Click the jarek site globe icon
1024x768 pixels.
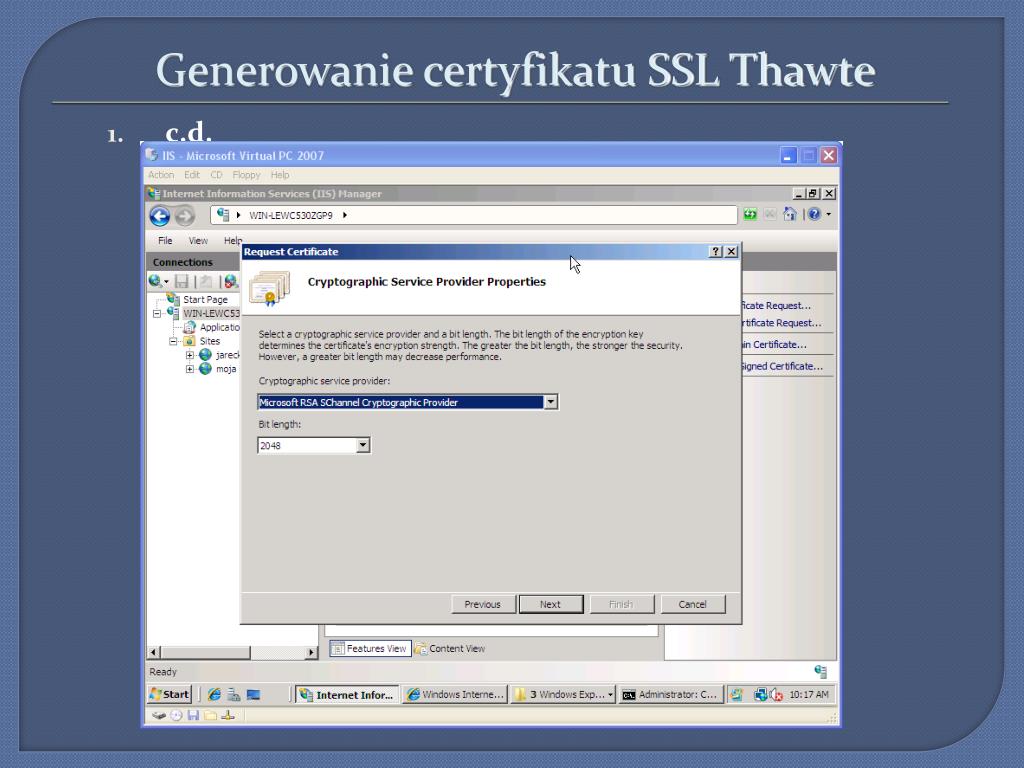click(205, 355)
